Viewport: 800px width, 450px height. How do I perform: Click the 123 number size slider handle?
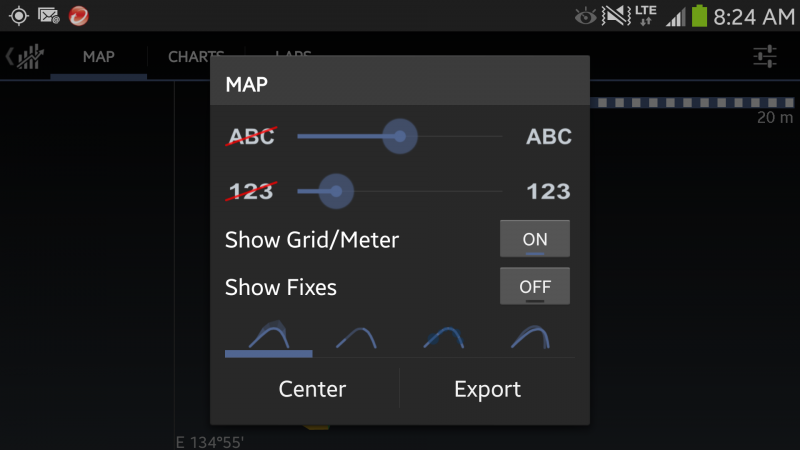click(336, 191)
